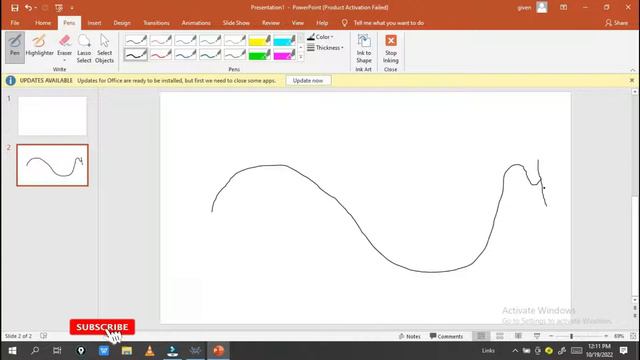This screenshot has width=640, height=360.
Task: Select the Highlighter tool
Action: click(40, 46)
